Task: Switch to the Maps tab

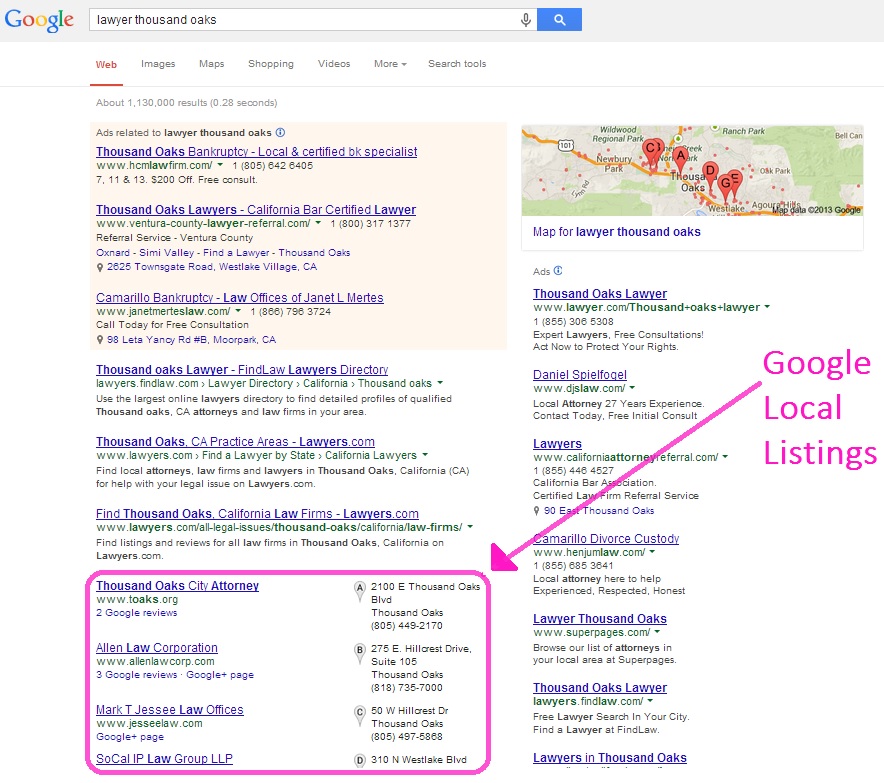Action: 211,64
